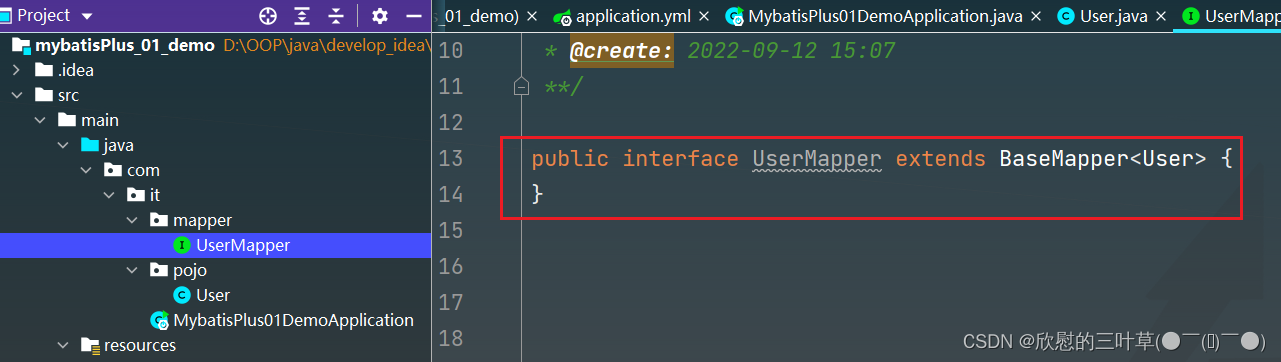This screenshot has height=362, width=1281.
Task: Click the comment fold marker on line 11
Action: [x=520, y=87]
